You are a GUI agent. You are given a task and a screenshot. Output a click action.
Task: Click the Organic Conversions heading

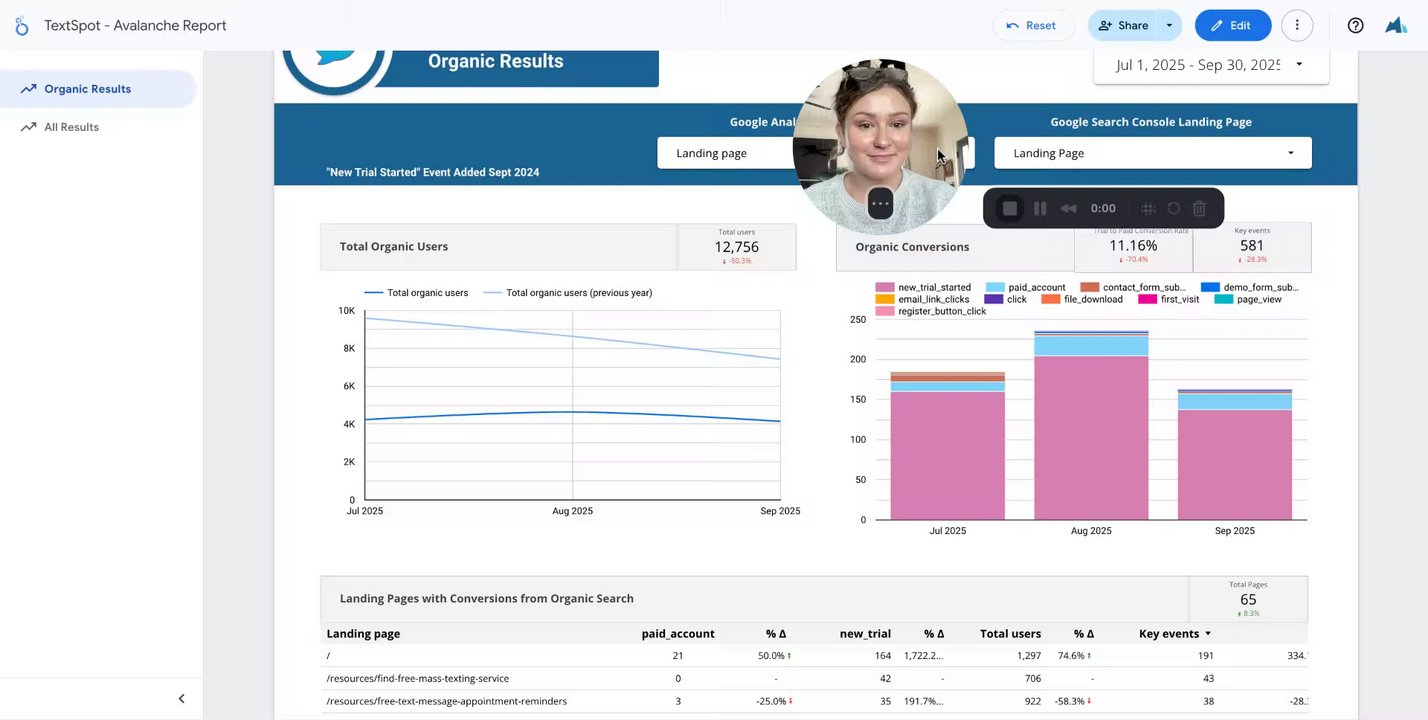(x=912, y=247)
